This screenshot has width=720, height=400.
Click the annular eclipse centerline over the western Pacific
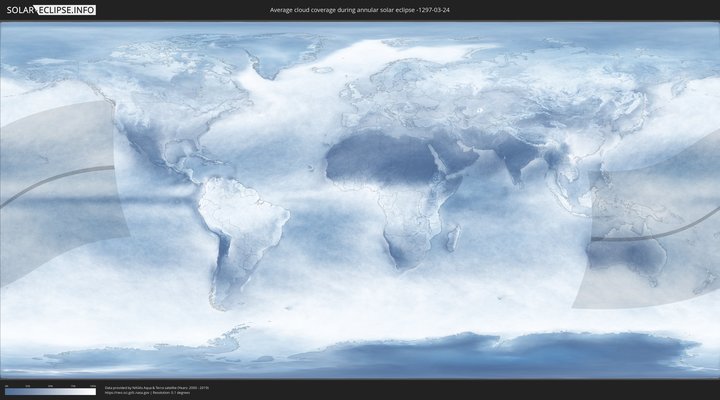(x=50, y=178)
